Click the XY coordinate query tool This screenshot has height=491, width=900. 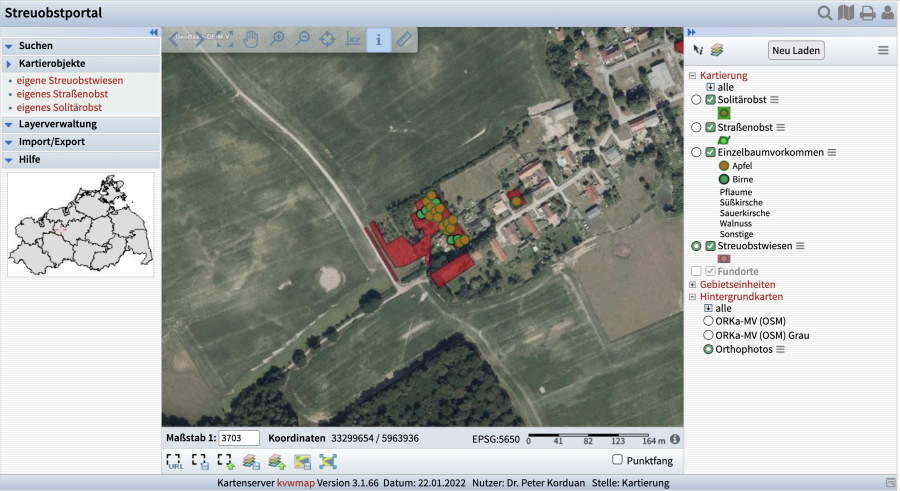coord(353,40)
